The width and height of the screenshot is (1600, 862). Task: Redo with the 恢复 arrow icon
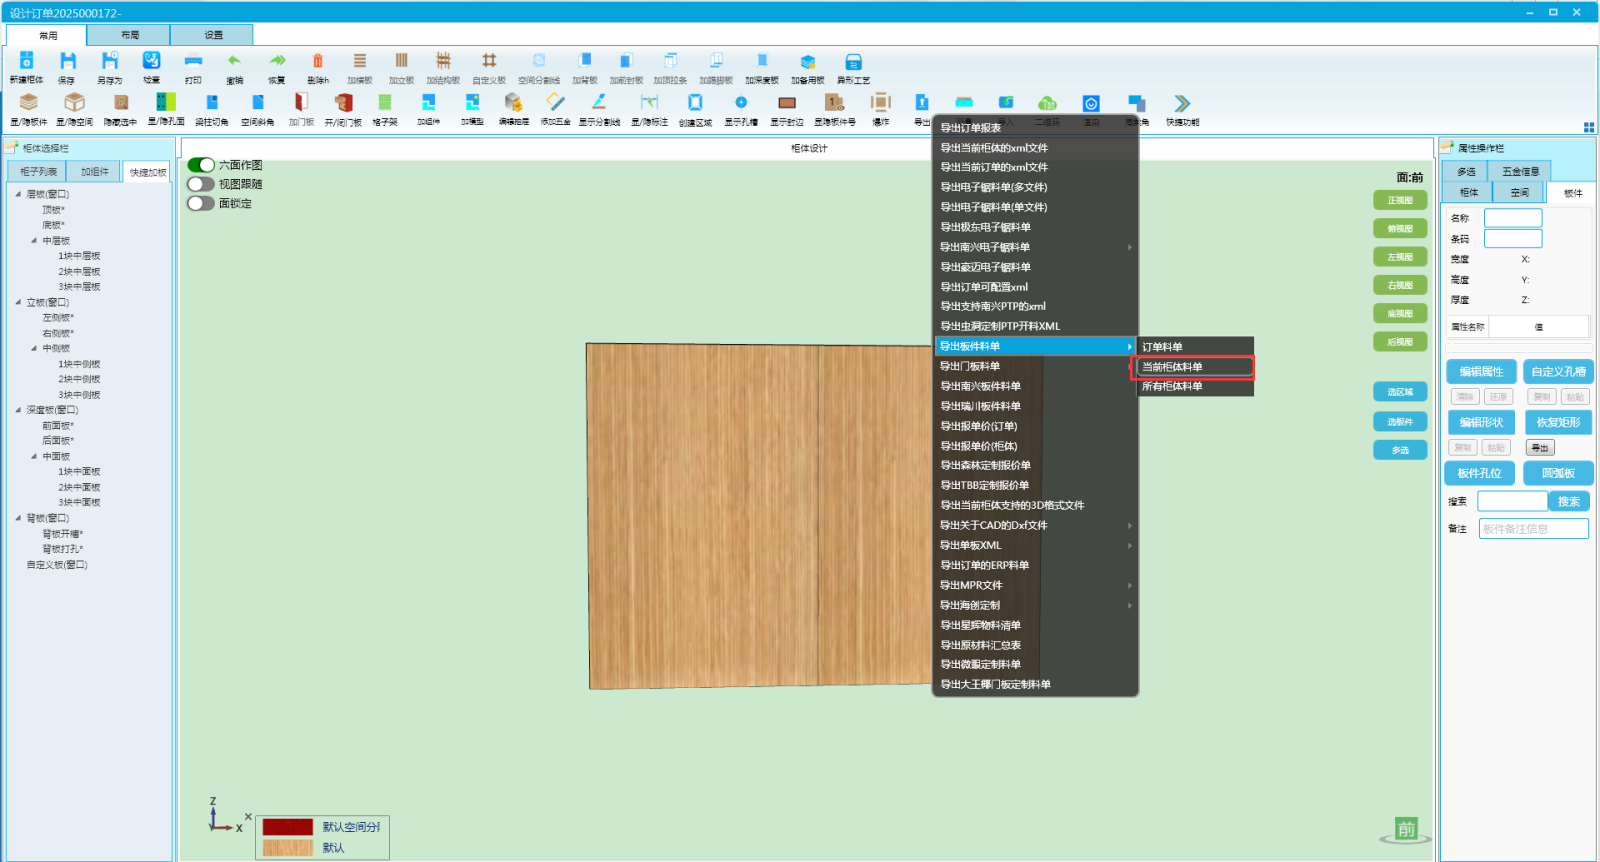[277, 62]
